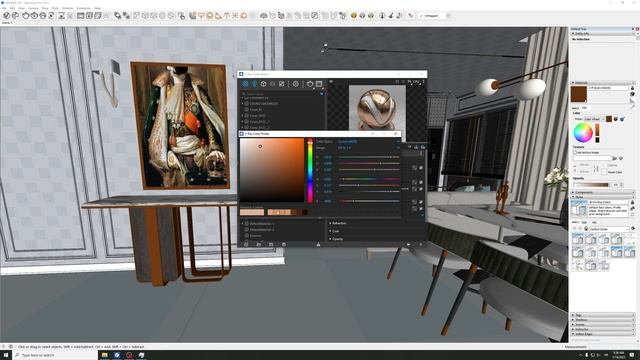Click import asset folder icon in Asset Editor
The image size is (640, 360).
[x=258, y=244]
